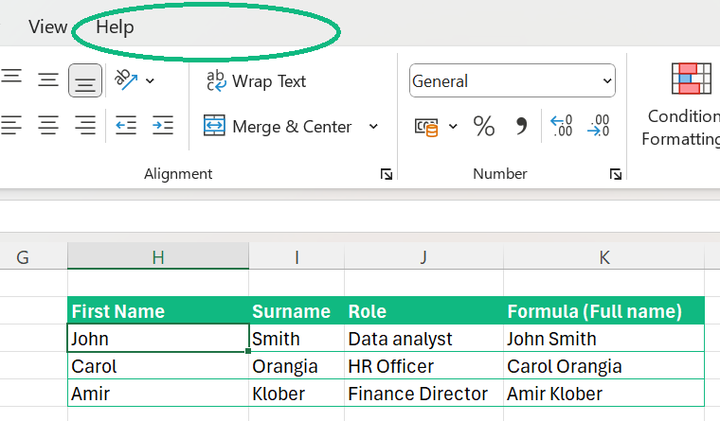Open Number format dialog launcher

(616, 174)
